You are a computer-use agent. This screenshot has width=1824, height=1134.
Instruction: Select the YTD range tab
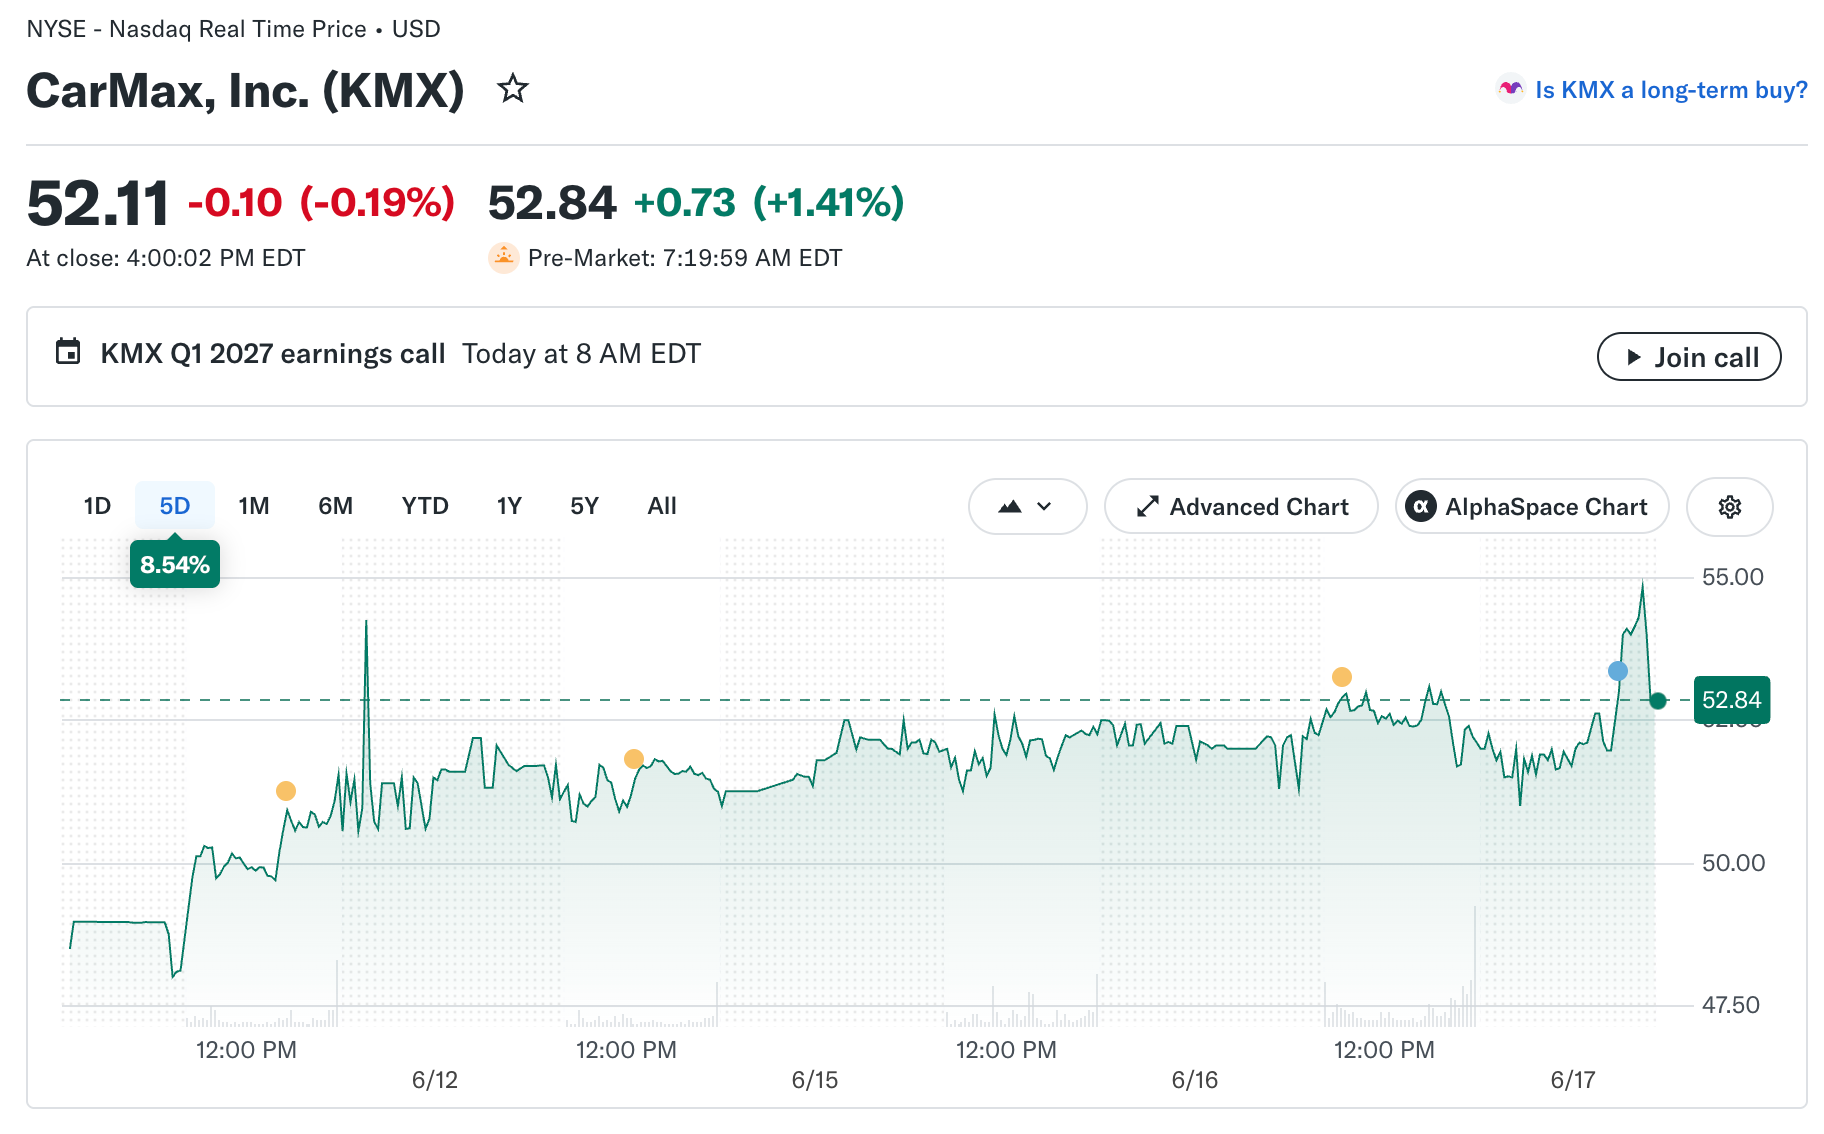point(425,506)
